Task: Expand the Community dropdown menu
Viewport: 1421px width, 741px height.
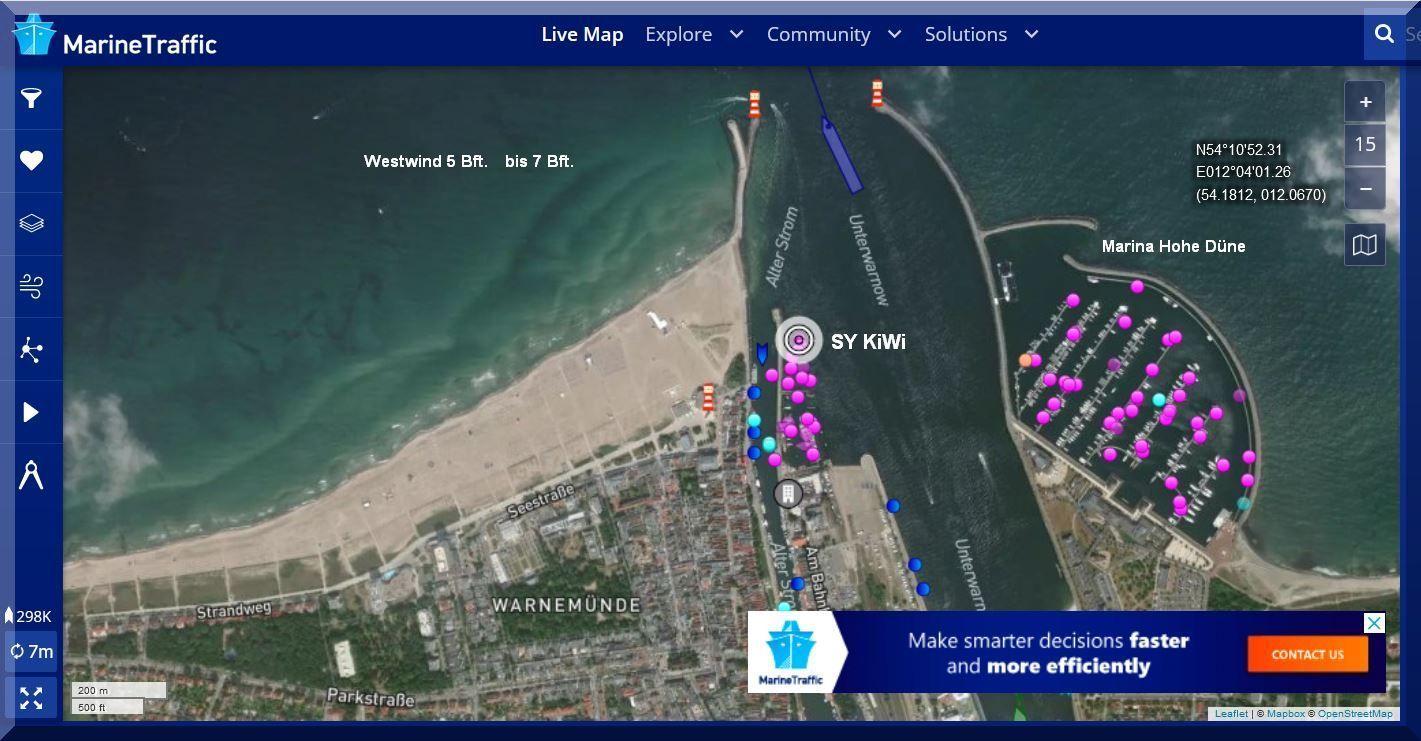Action: tap(833, 34)
